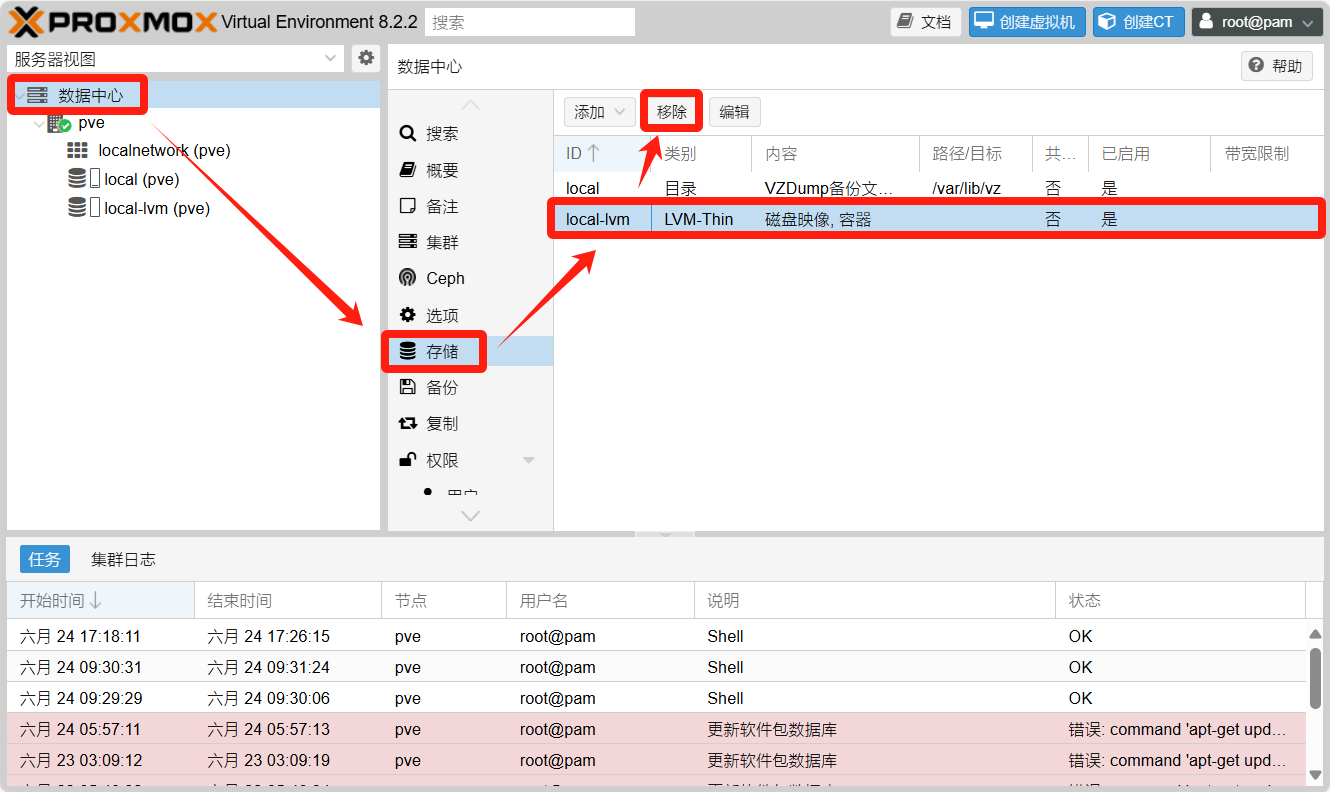Open 复制 replication icon item
This screenshot has height=792, width=1330.
[x=407, y=423]
